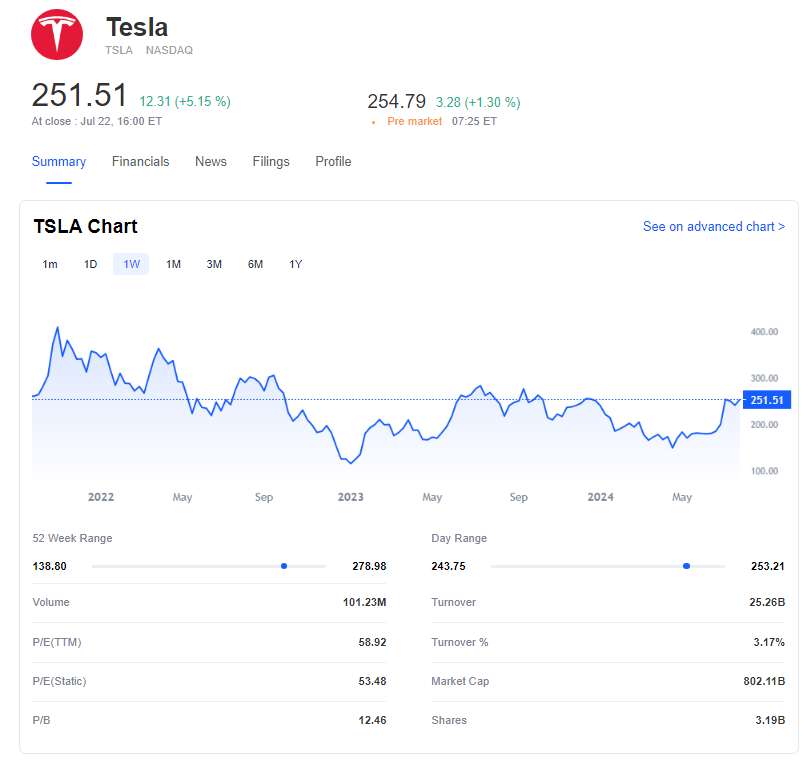Open the Profile tab
The image size is (812, 761).
[x=333, y=161]
